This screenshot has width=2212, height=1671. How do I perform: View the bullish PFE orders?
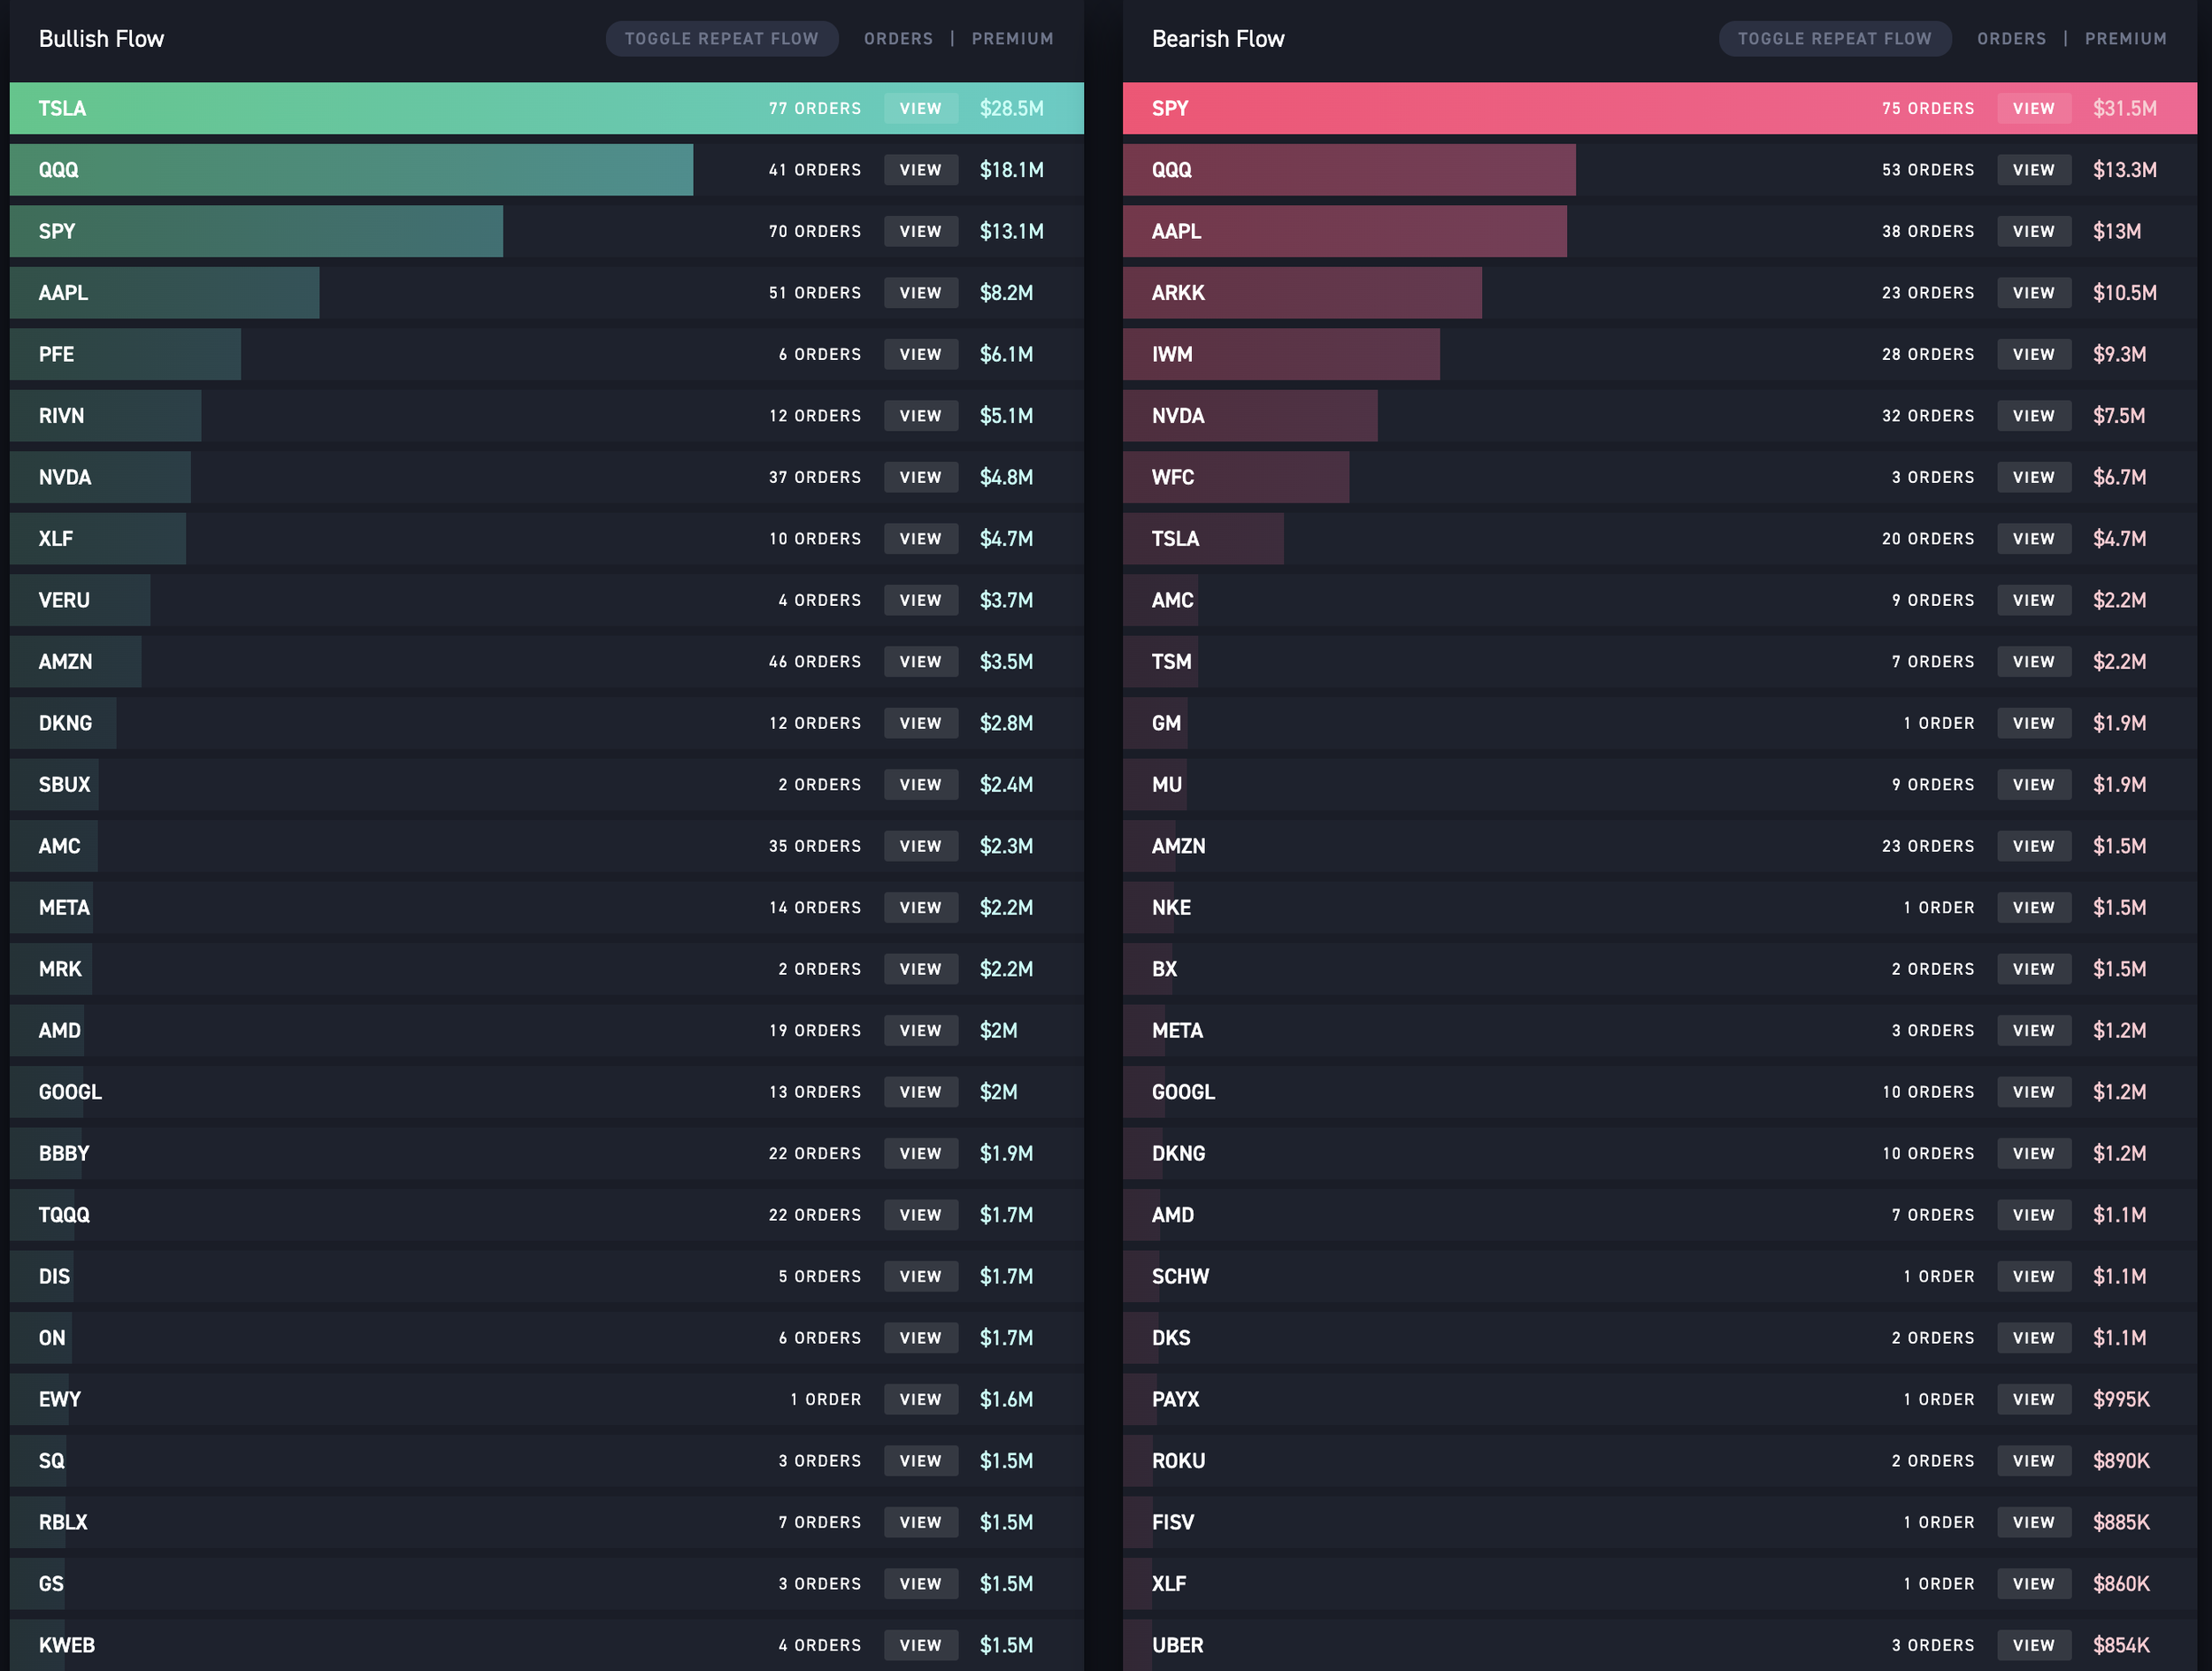click(x=920, y=354)
